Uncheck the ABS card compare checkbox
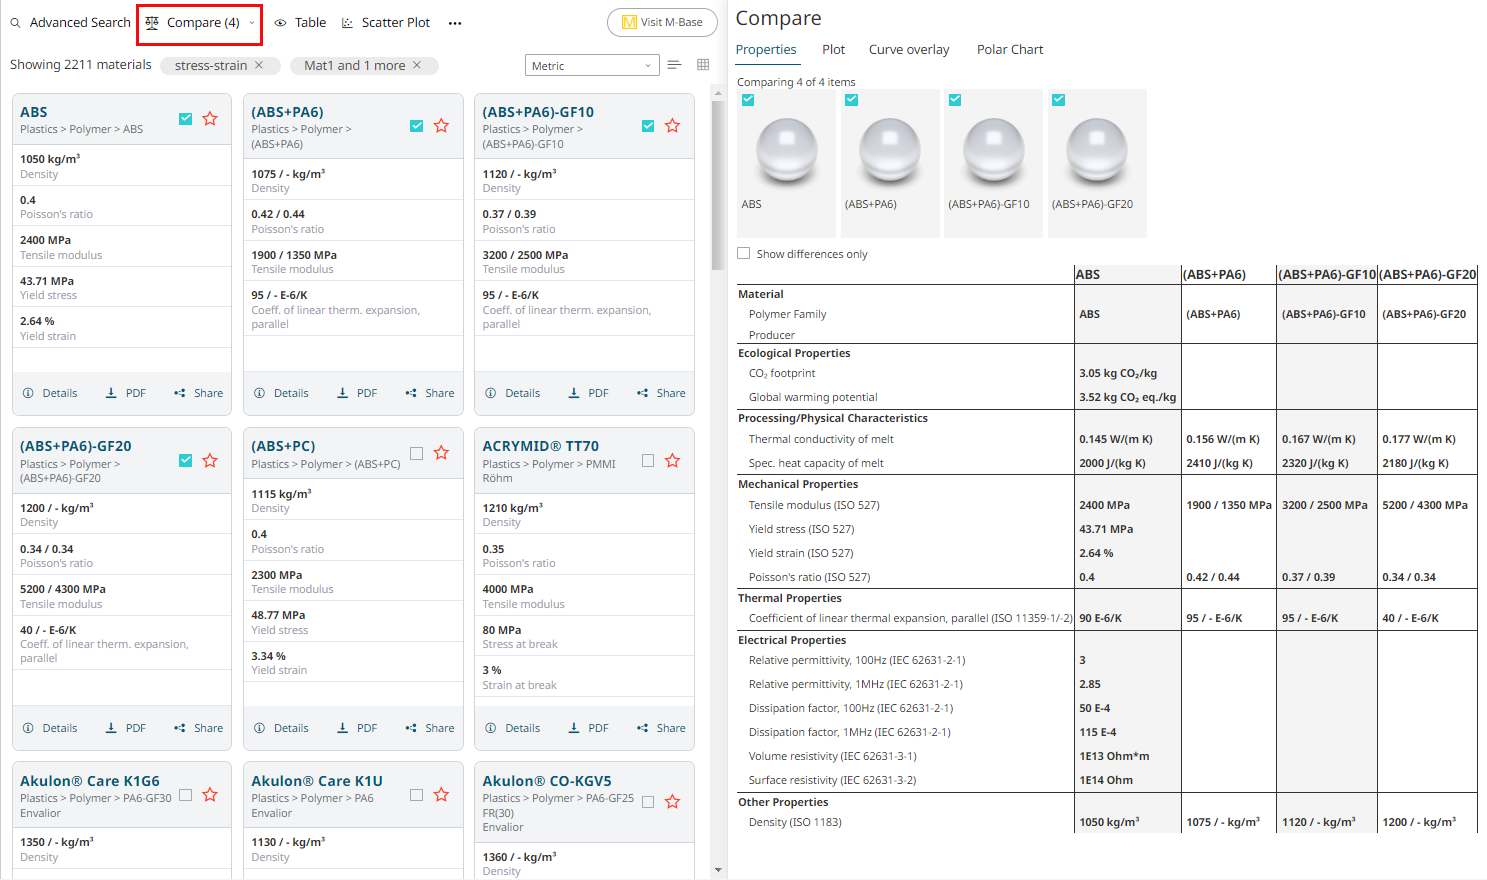The width and height of the screenshot is (1487, 880). (x=185, y=119)
